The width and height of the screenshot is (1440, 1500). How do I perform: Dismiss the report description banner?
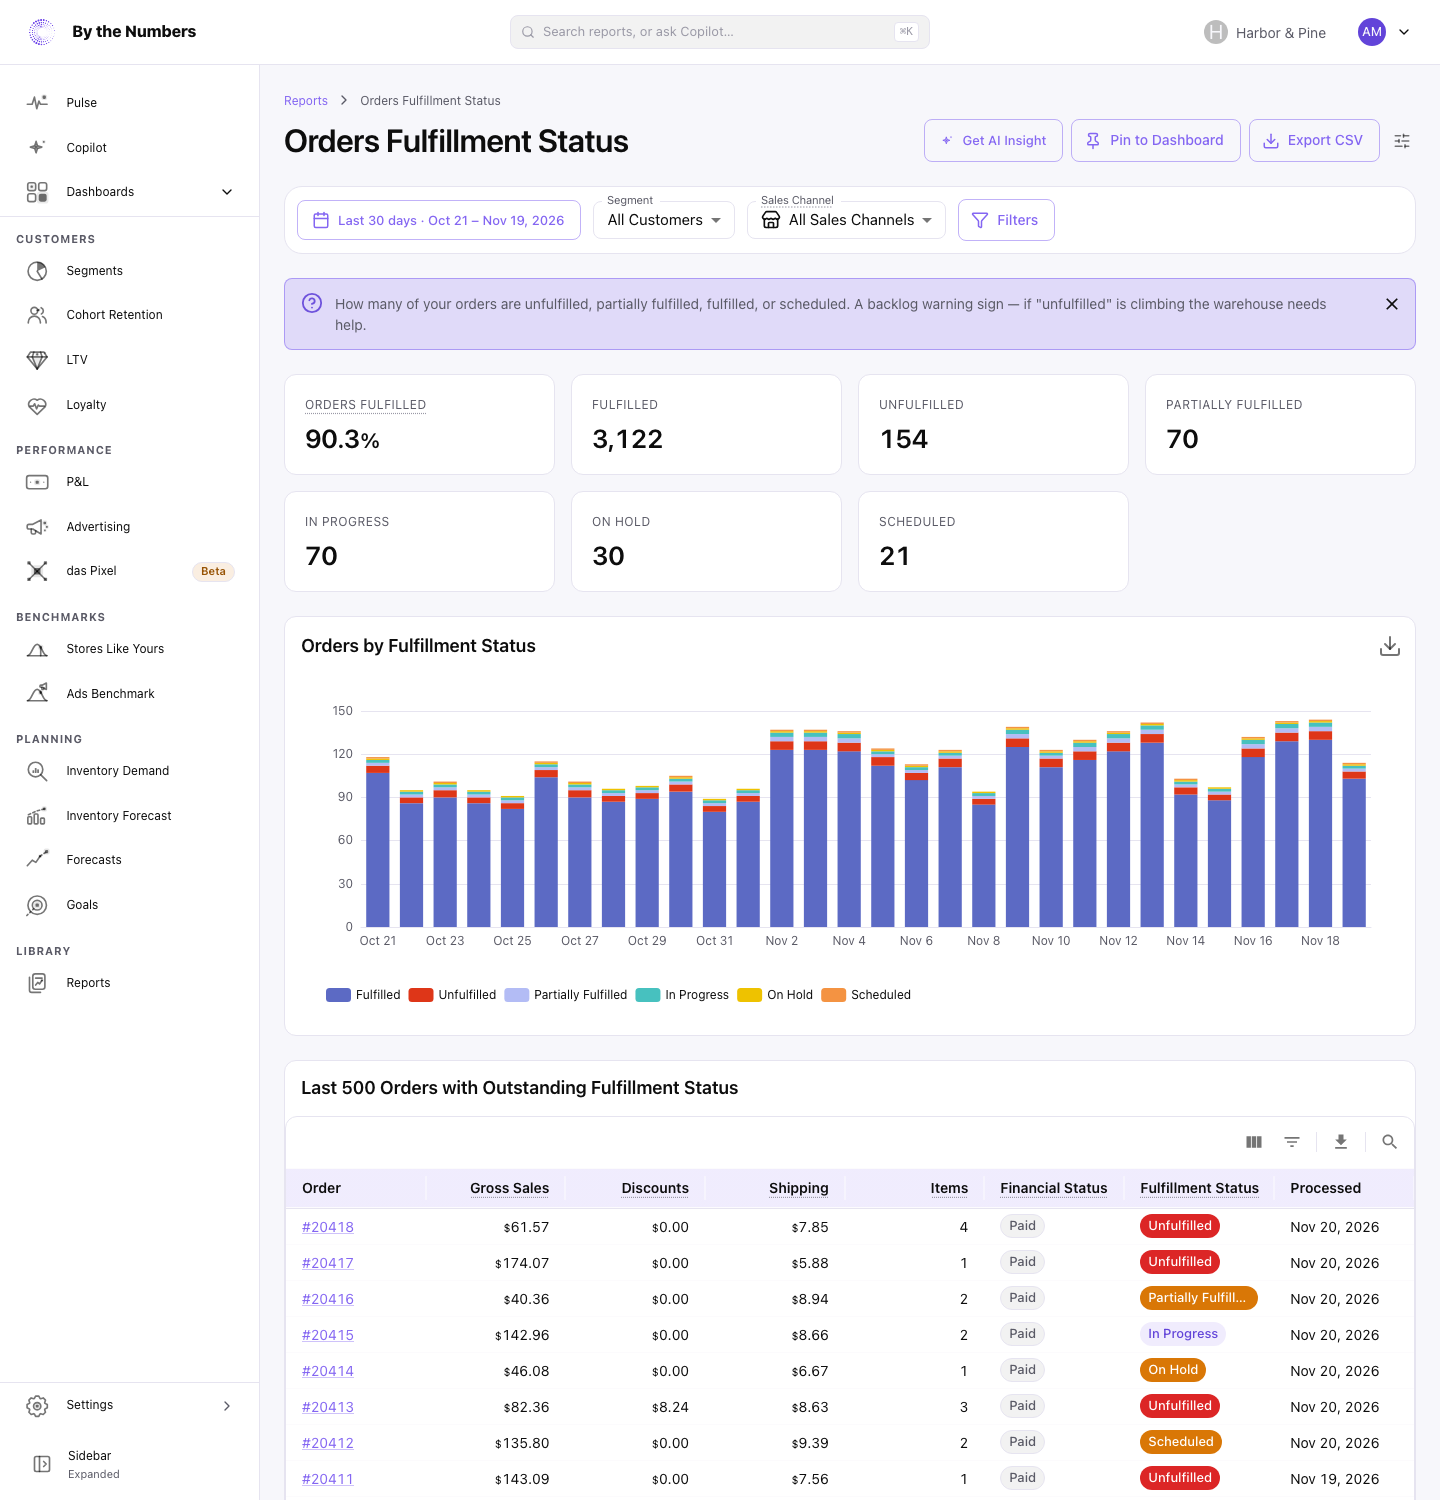click(x=1392, y=304)
